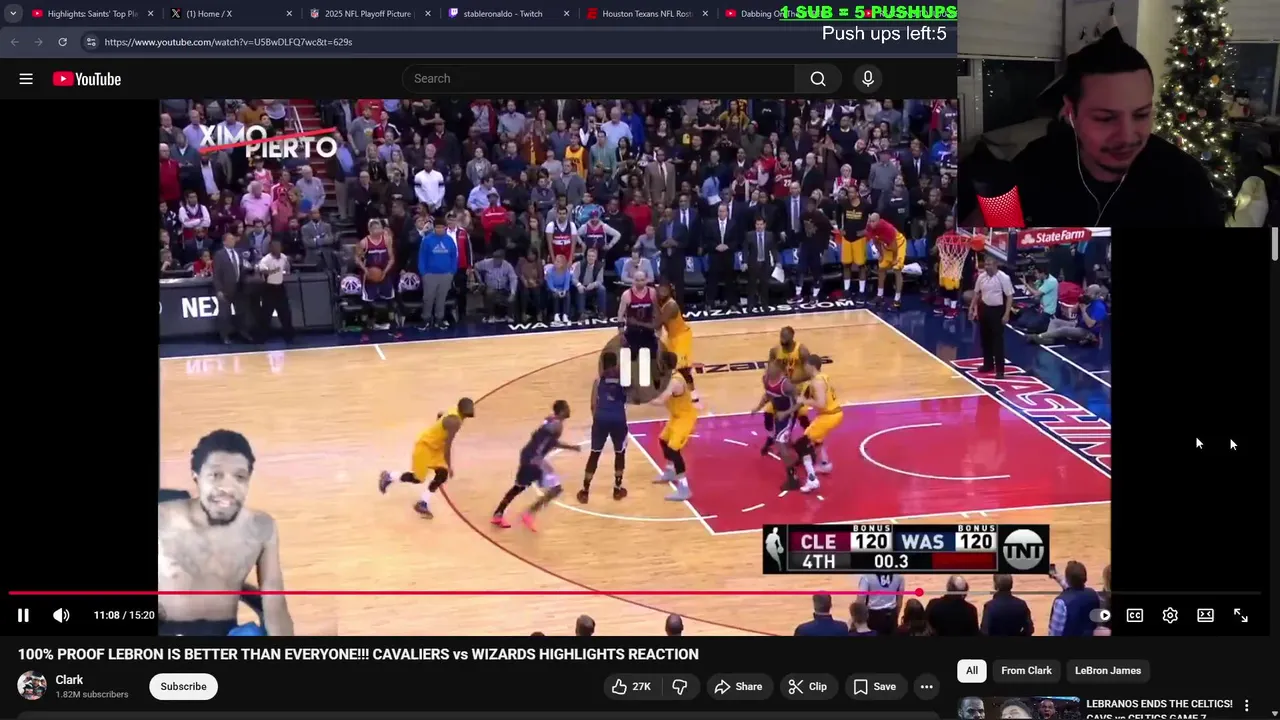
Task: Click the browser address bar URL
Action: pyautogui.click(x=228, y=42)
